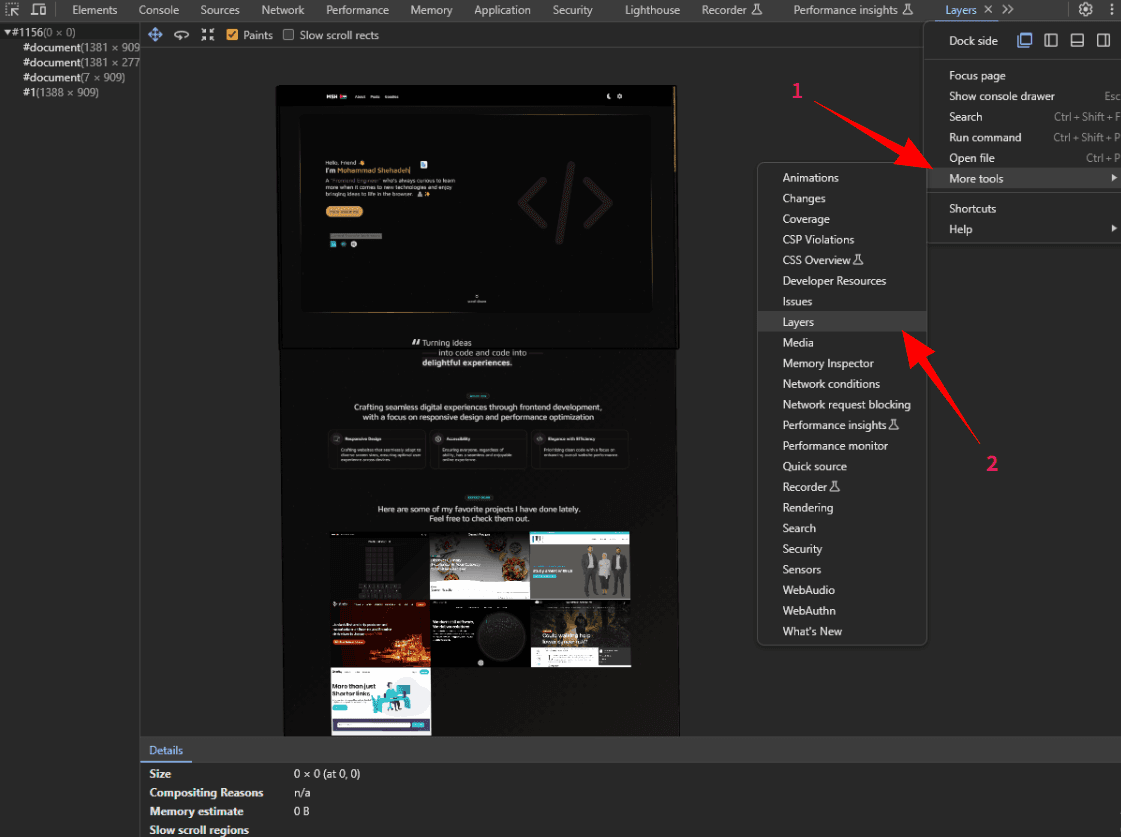Select the pan mode tool icon
Image resolution: width=1121 pixels, height=837 pixels.
pyautogui.click(x=155, y=35)
